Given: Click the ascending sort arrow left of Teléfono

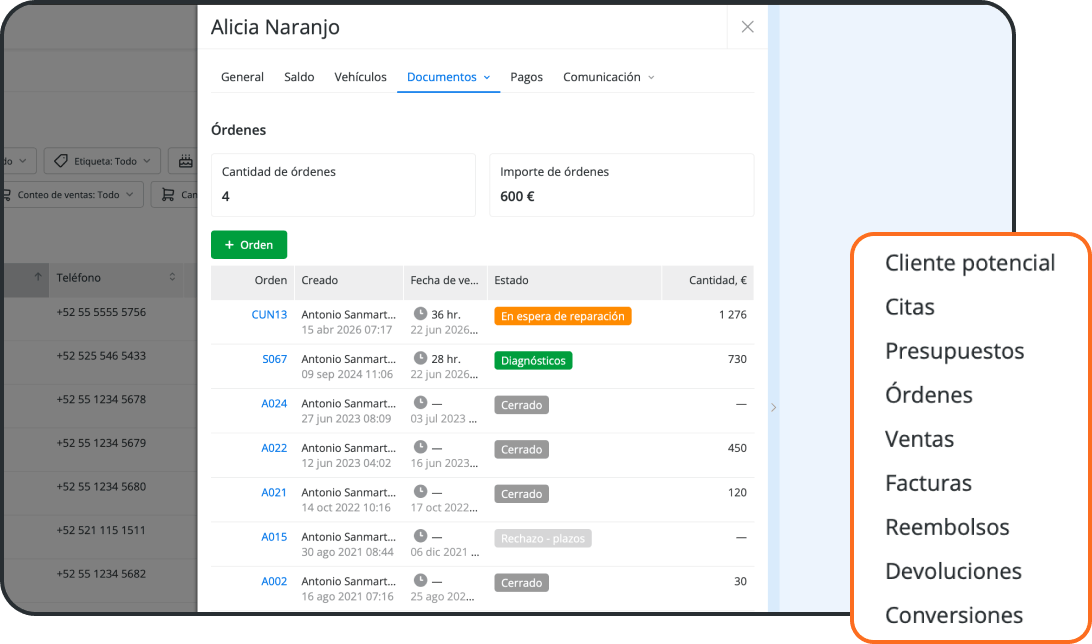Looking at the screenshot, I should (x=38, y=277).
